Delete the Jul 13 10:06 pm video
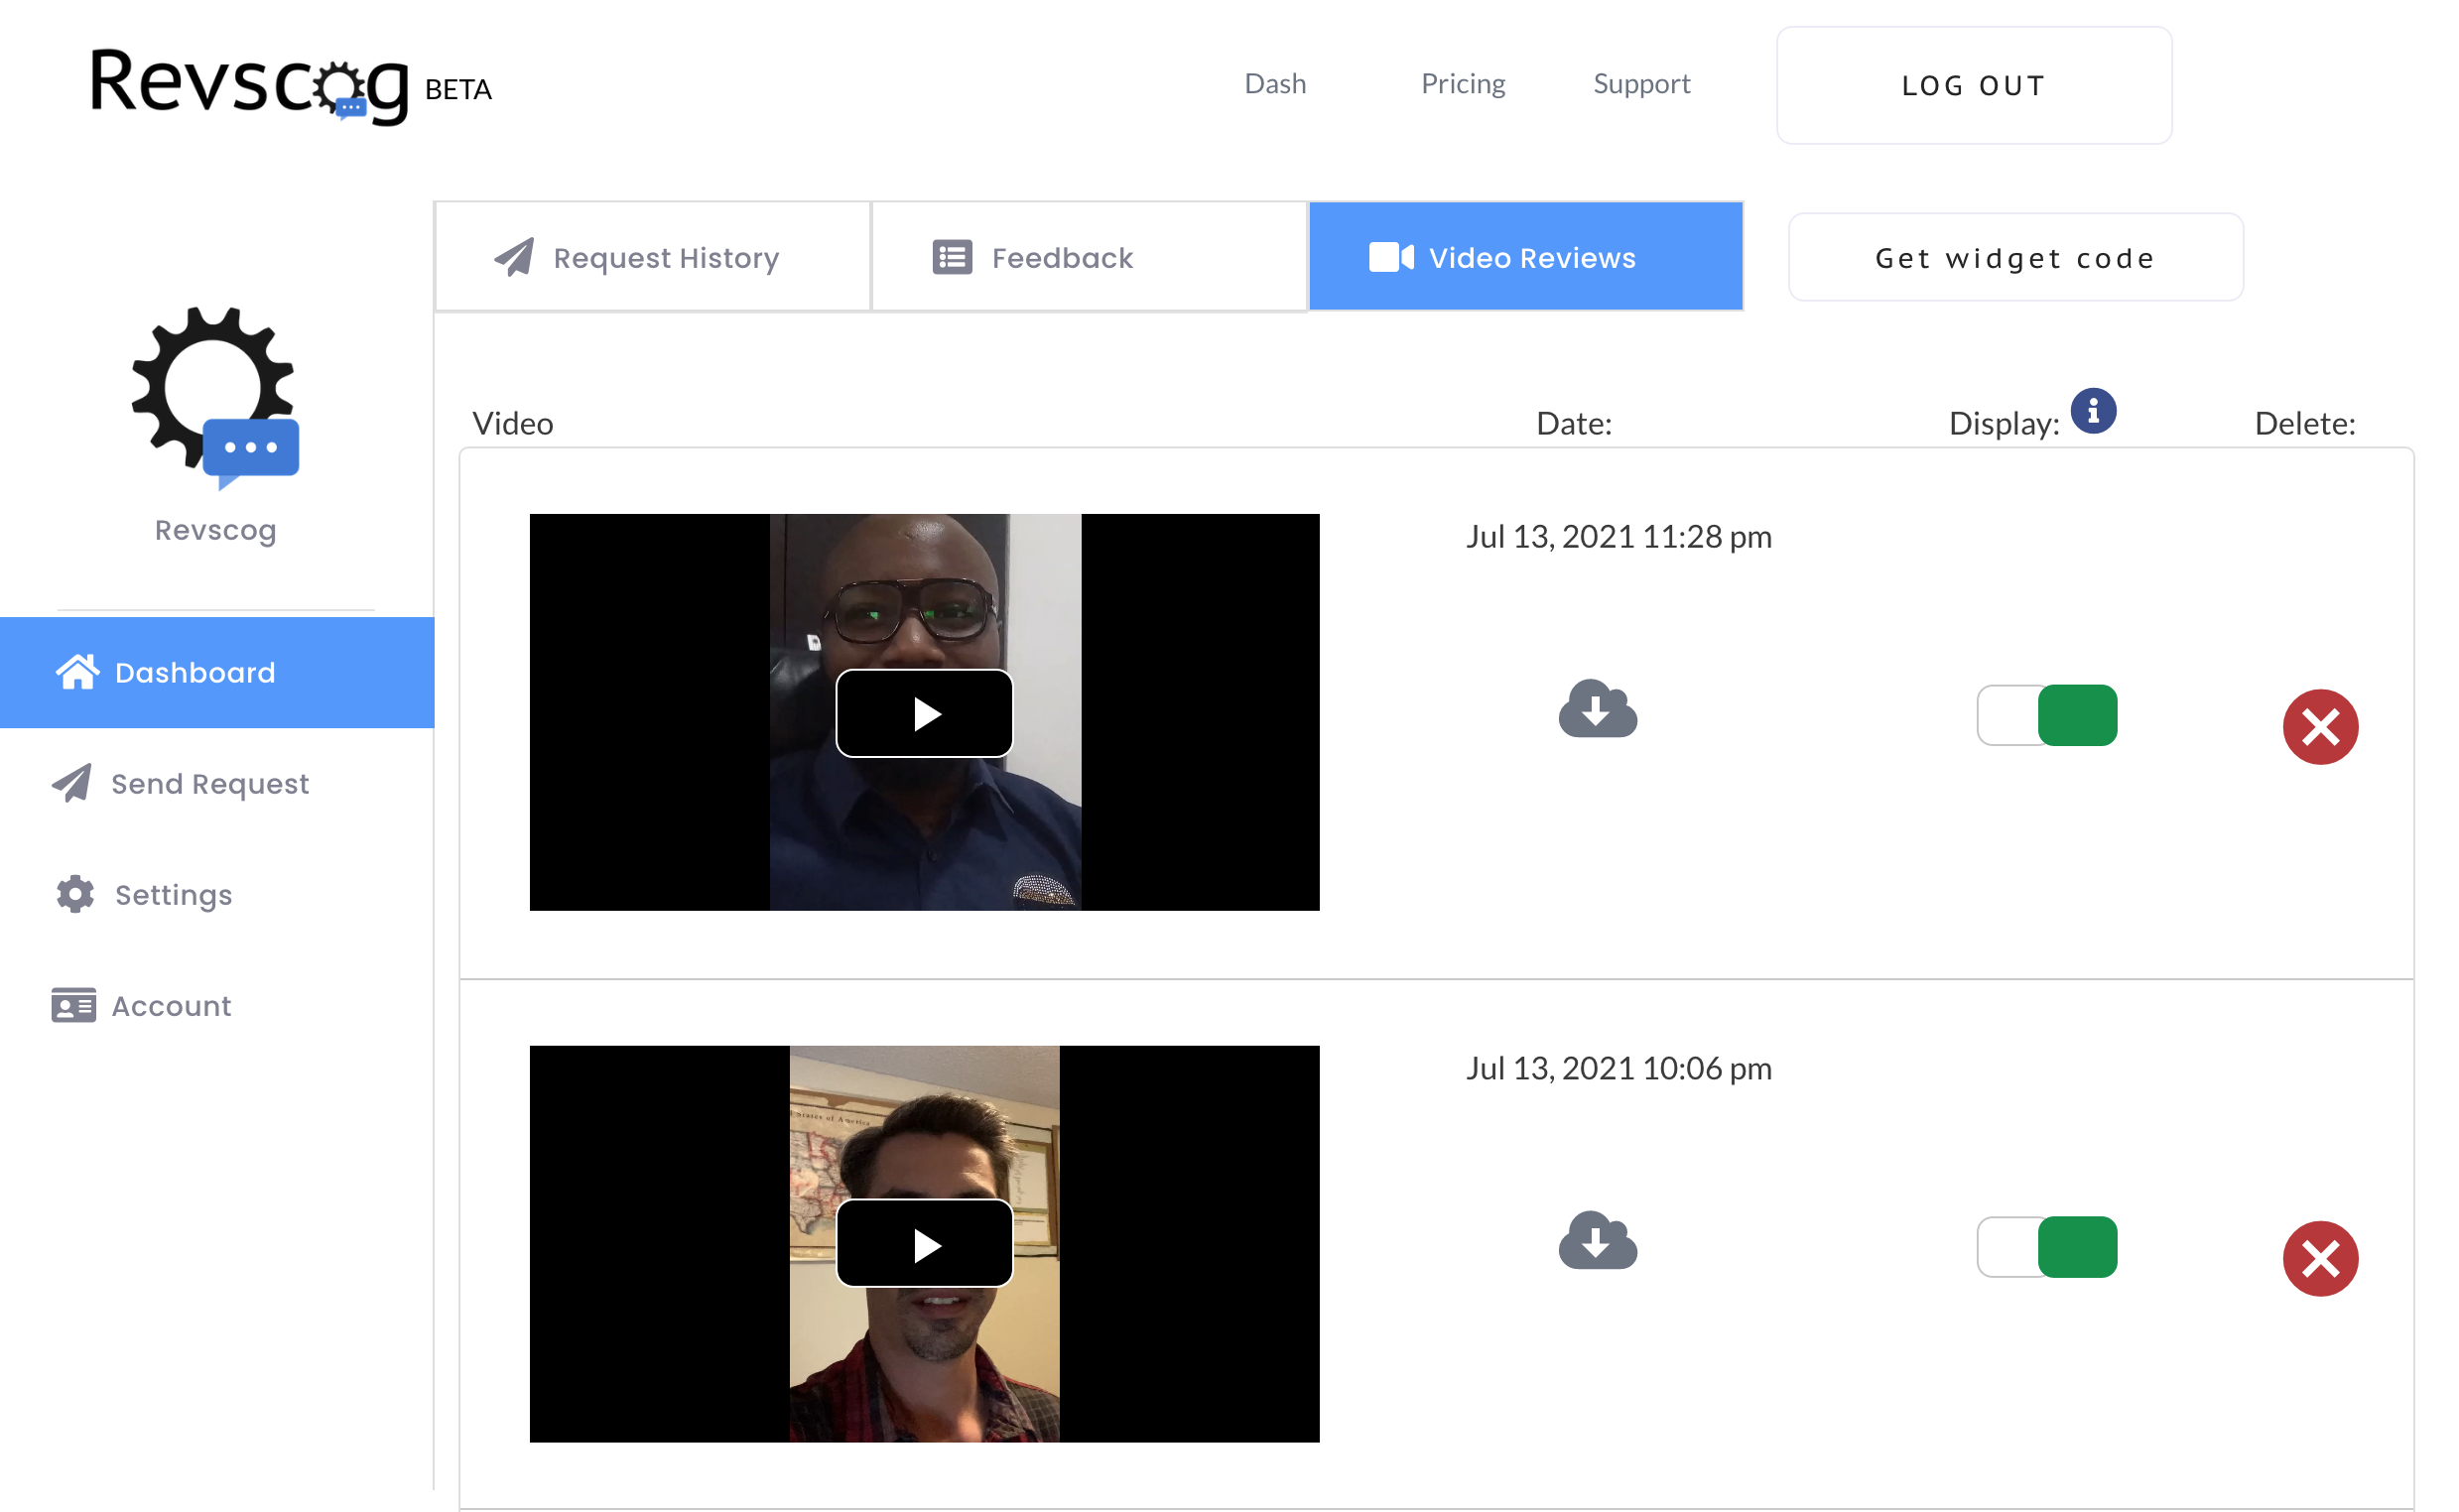This screenshot has height=1512, width=2459. [2319, 1258]
